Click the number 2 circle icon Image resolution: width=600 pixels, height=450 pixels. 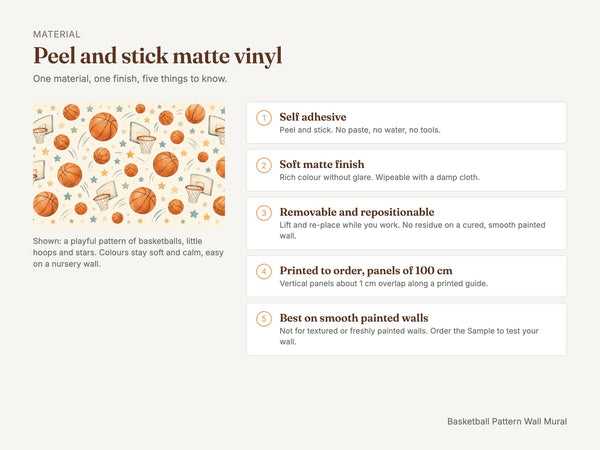(264, 165)
